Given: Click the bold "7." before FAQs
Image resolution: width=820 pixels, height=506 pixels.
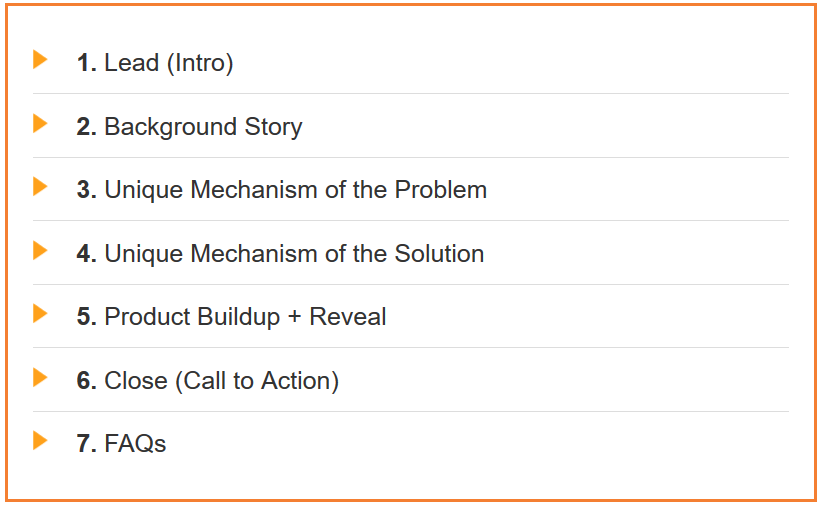Looking at the screenshot, I should (x=87, y=444).
